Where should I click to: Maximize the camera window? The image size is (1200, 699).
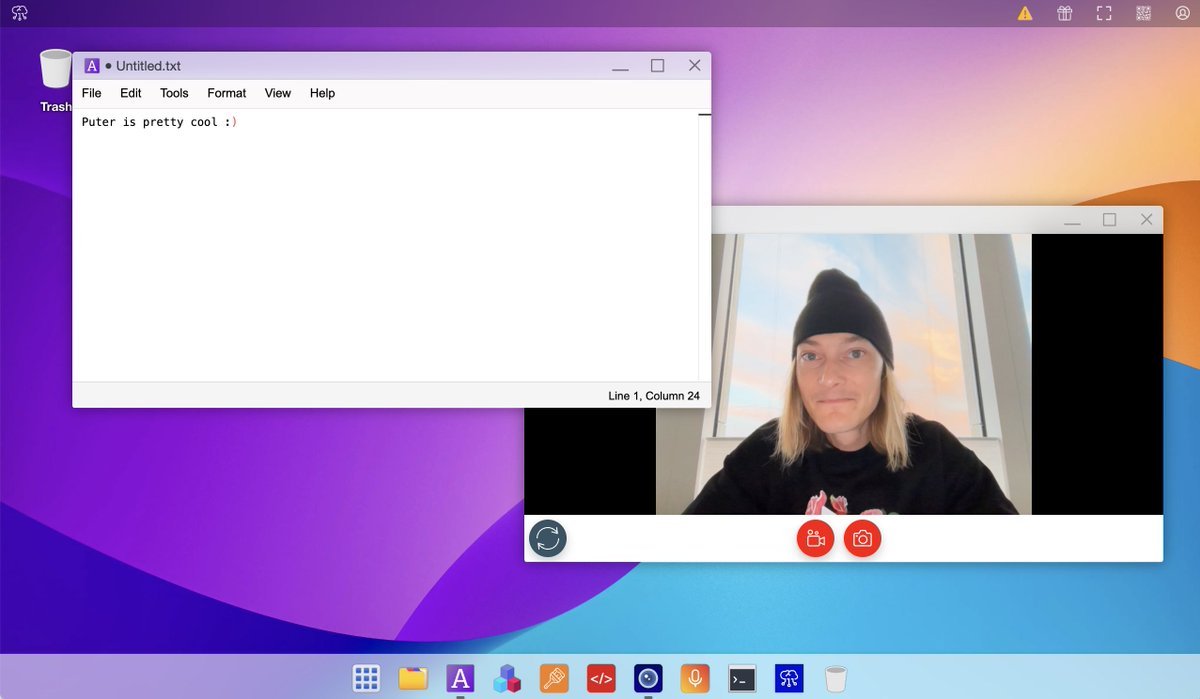(1109, 219)
